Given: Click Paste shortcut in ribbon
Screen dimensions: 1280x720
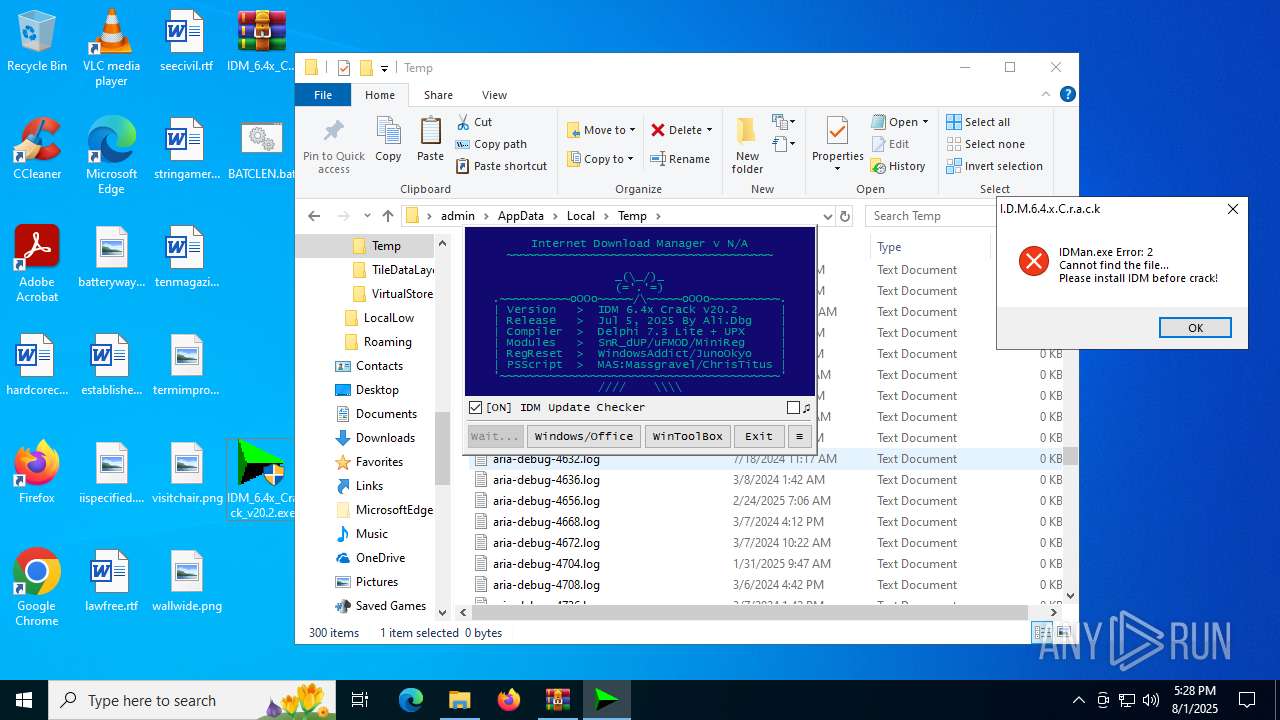Looking at the screenshot, I should 501,166.
